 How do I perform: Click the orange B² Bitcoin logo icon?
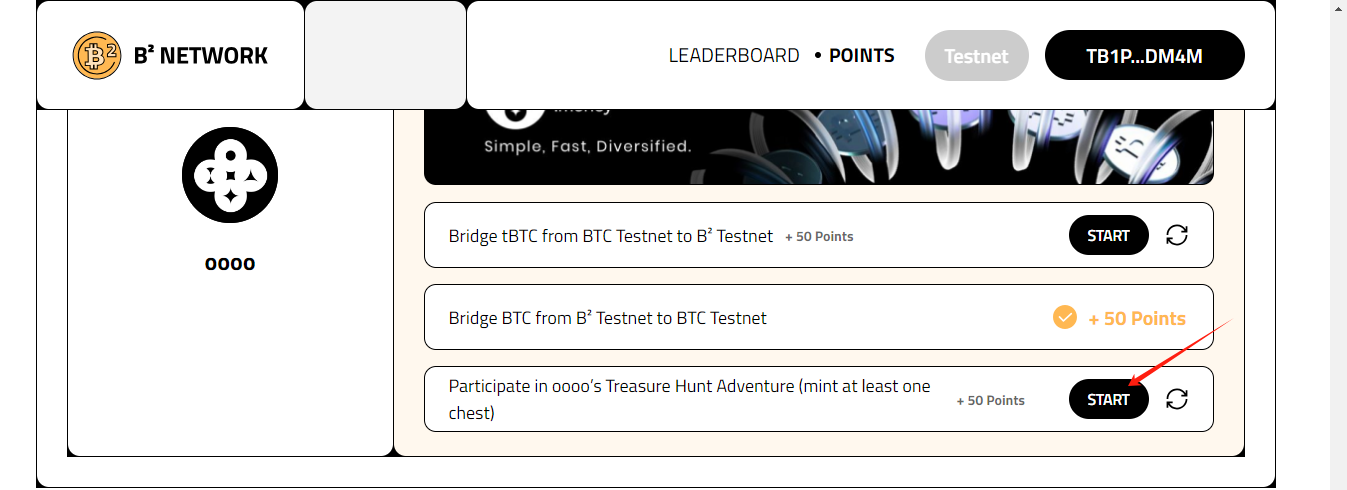(x=97, y=56)
